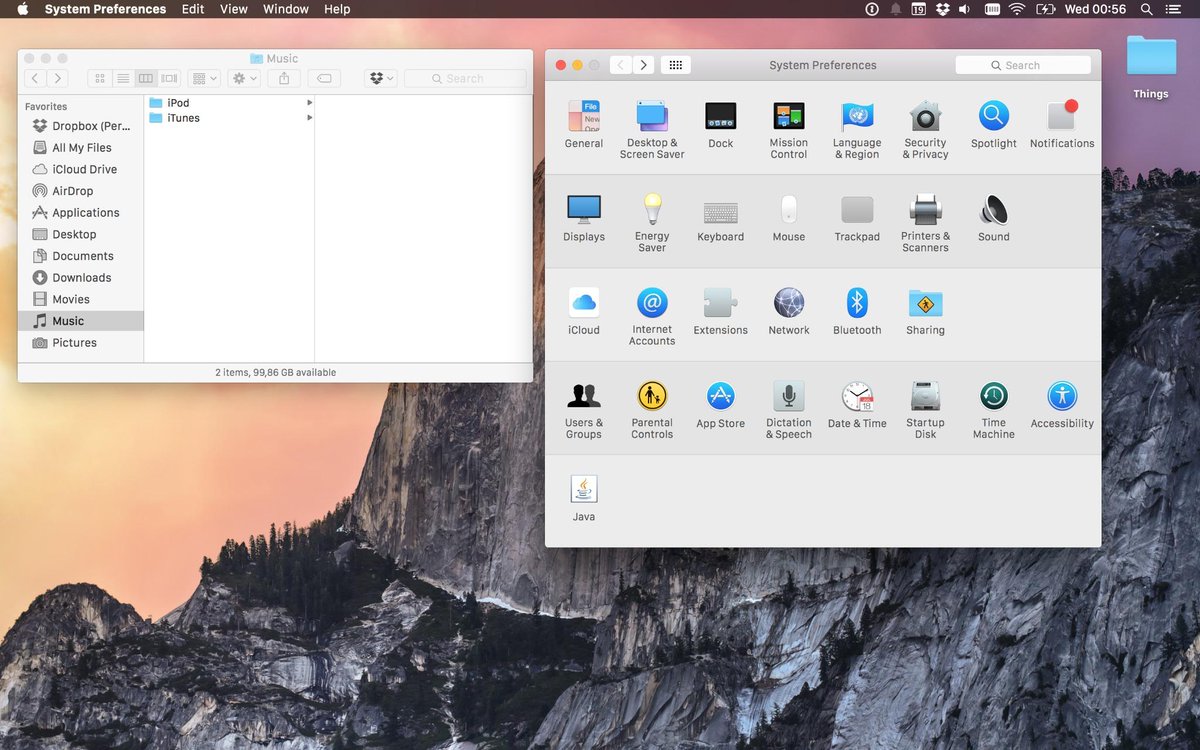
Task: Click the Finder window search field
Action: pos(465,78)
